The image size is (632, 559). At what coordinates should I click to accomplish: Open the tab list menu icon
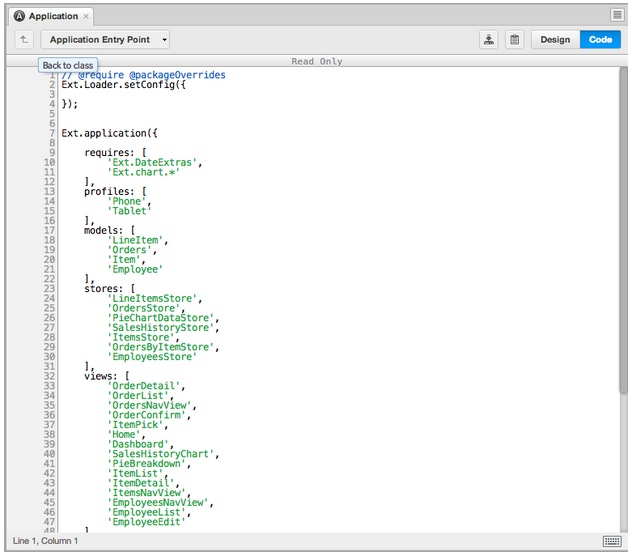click(617, 15)
